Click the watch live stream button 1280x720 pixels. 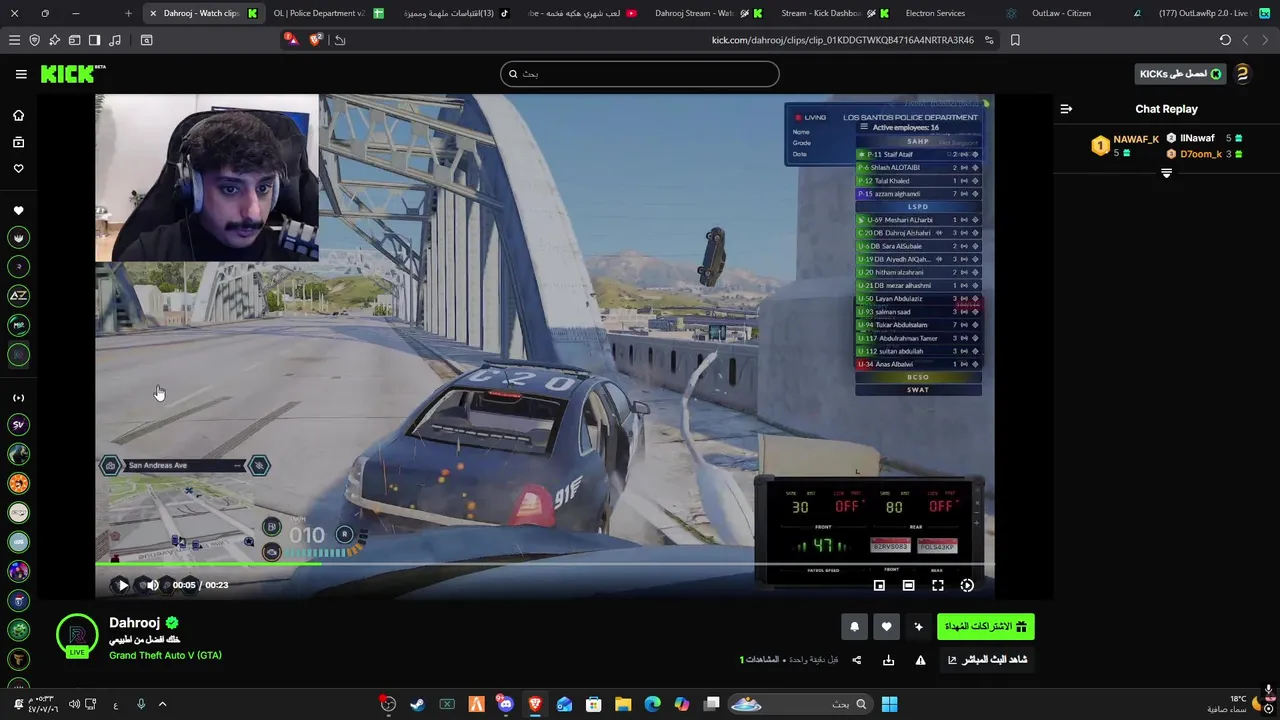pyautogui.click(x=987, y=660)
